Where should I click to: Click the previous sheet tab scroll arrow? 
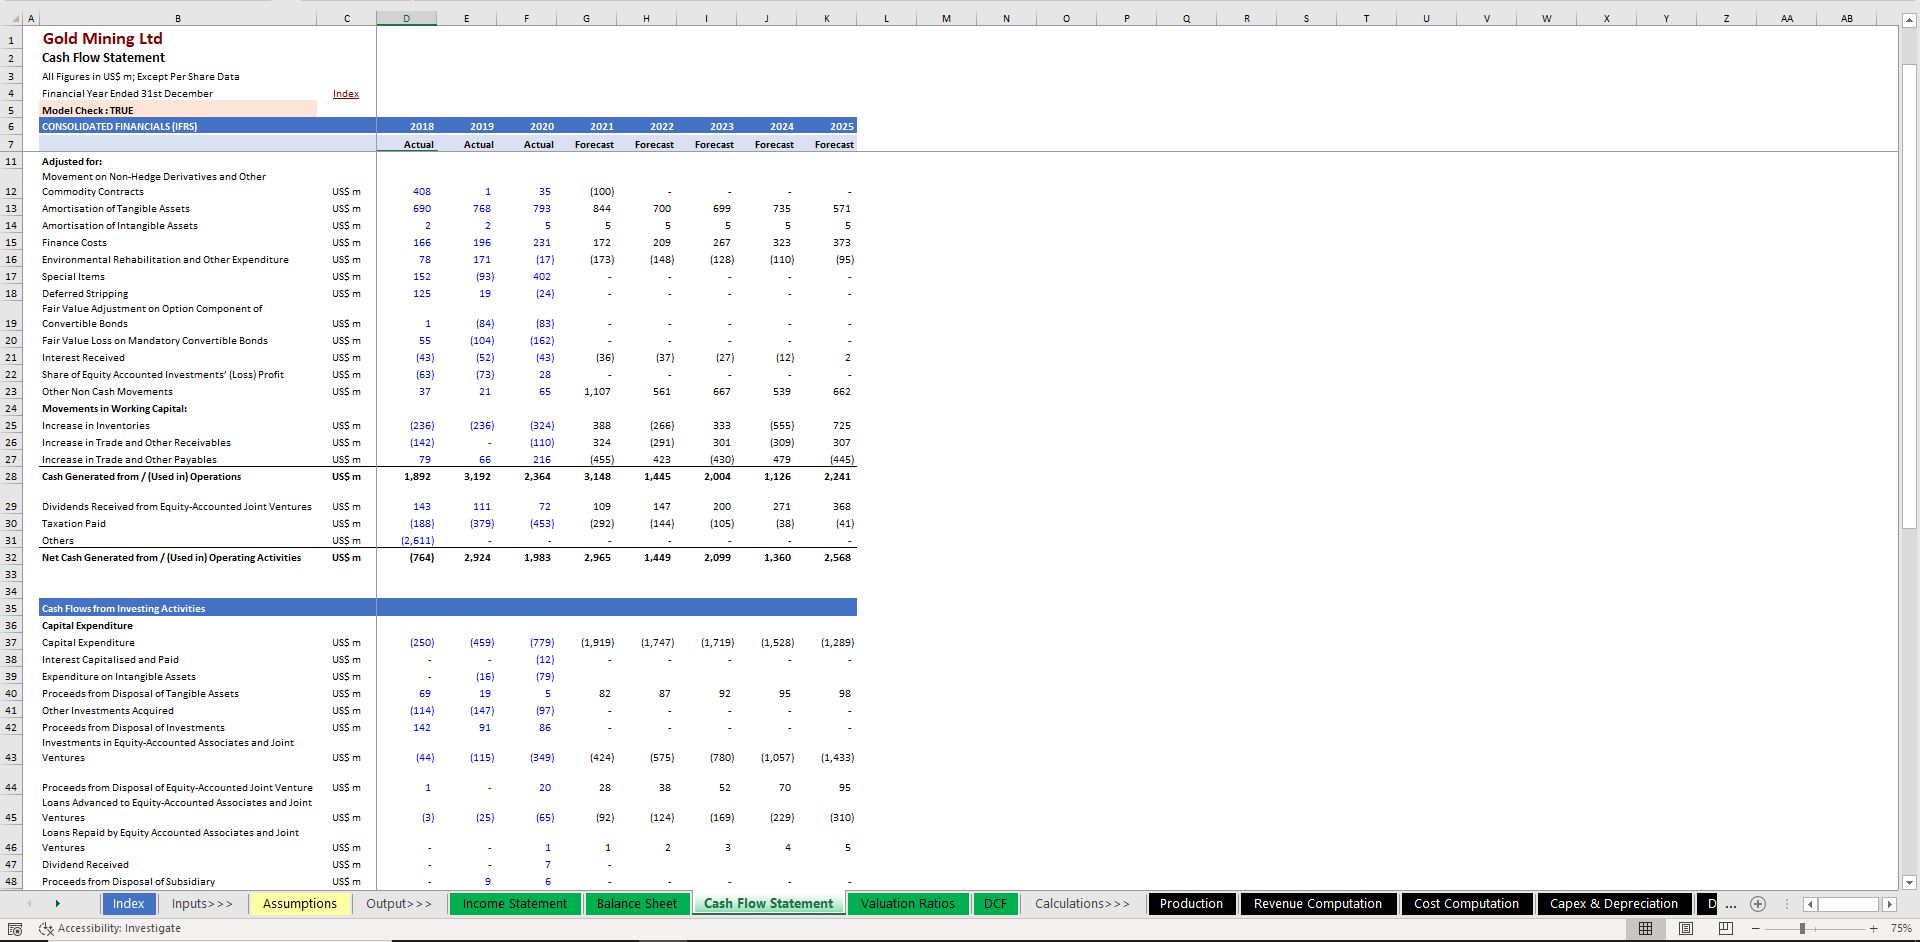pyautogui.click(x=28, y=904)
